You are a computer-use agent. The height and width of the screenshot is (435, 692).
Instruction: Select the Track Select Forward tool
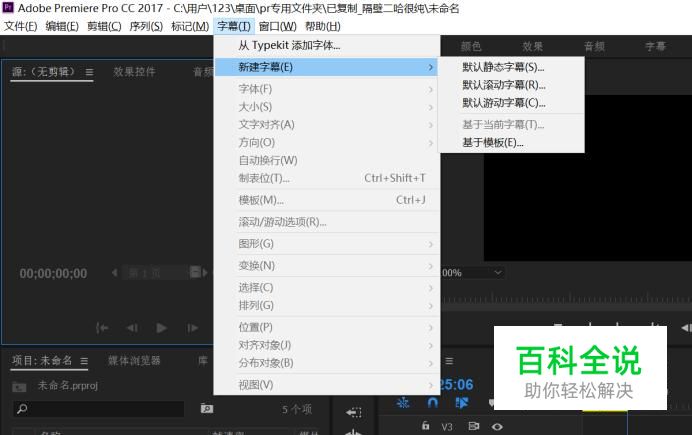(354, 413)
